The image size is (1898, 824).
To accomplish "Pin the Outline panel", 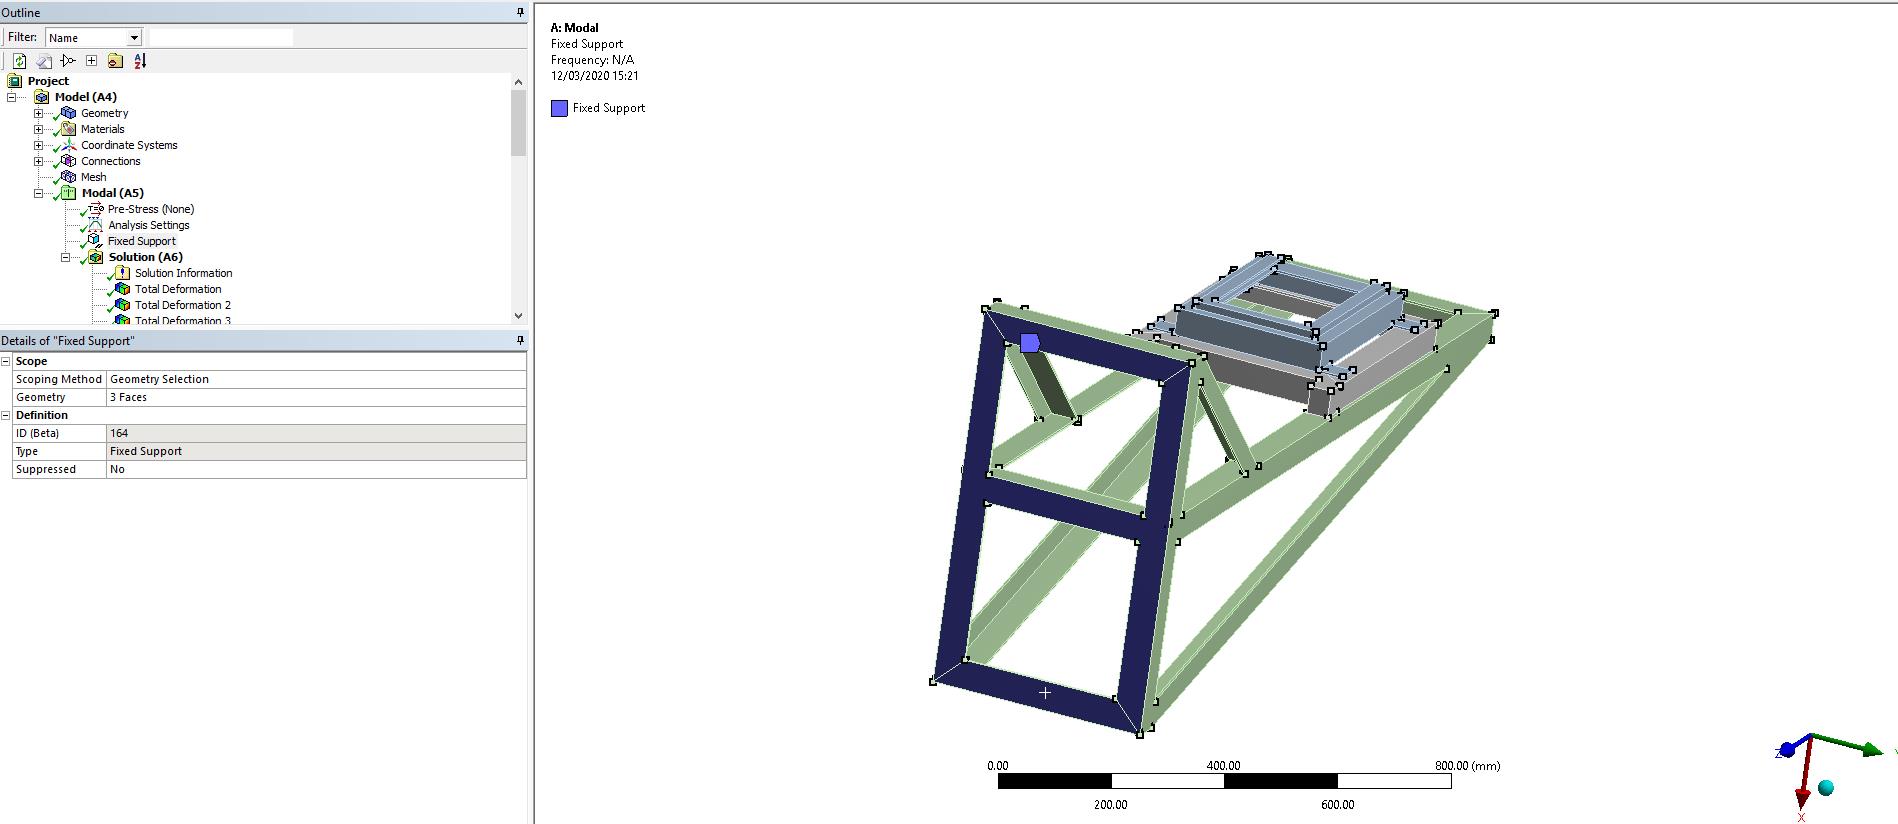I will 520,12.
